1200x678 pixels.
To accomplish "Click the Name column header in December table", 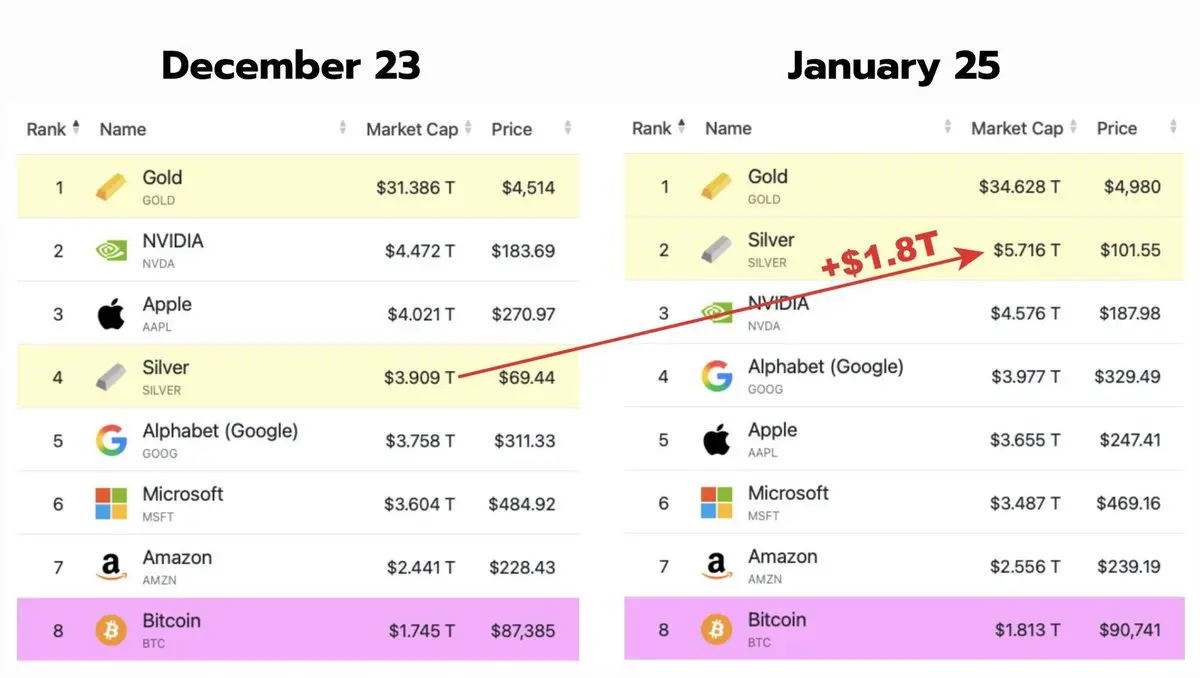I will tap(123, 129).
